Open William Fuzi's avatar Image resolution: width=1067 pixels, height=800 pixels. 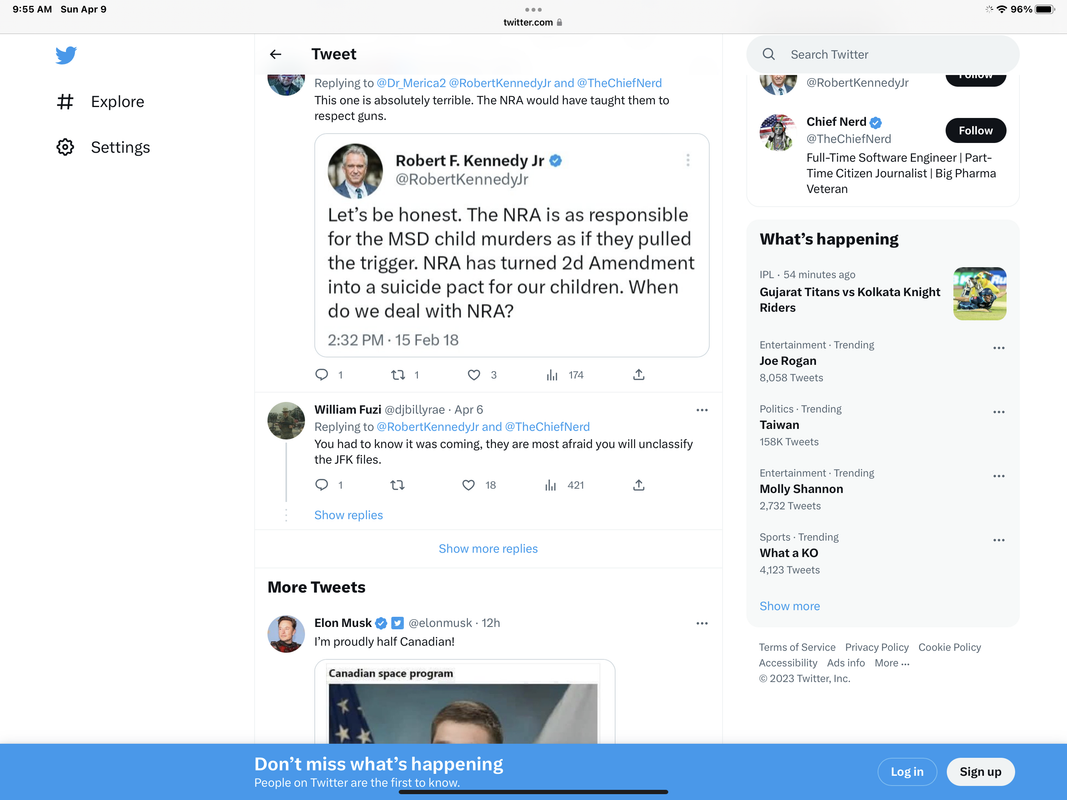(x=286, y=420)
